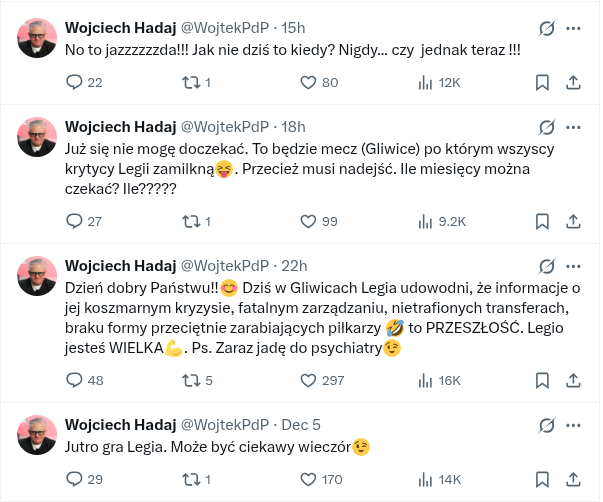This screenshot has width=603, height=502.
Task: Open more options on 18h tweet
Action: pos(577,127)
